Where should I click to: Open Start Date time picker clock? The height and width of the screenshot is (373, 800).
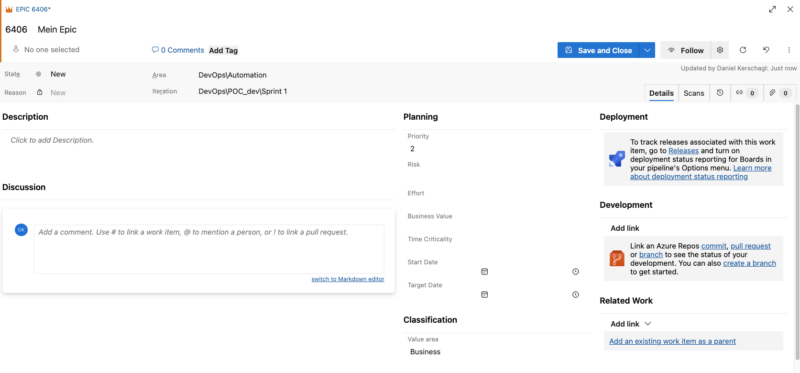click(576, 272)
